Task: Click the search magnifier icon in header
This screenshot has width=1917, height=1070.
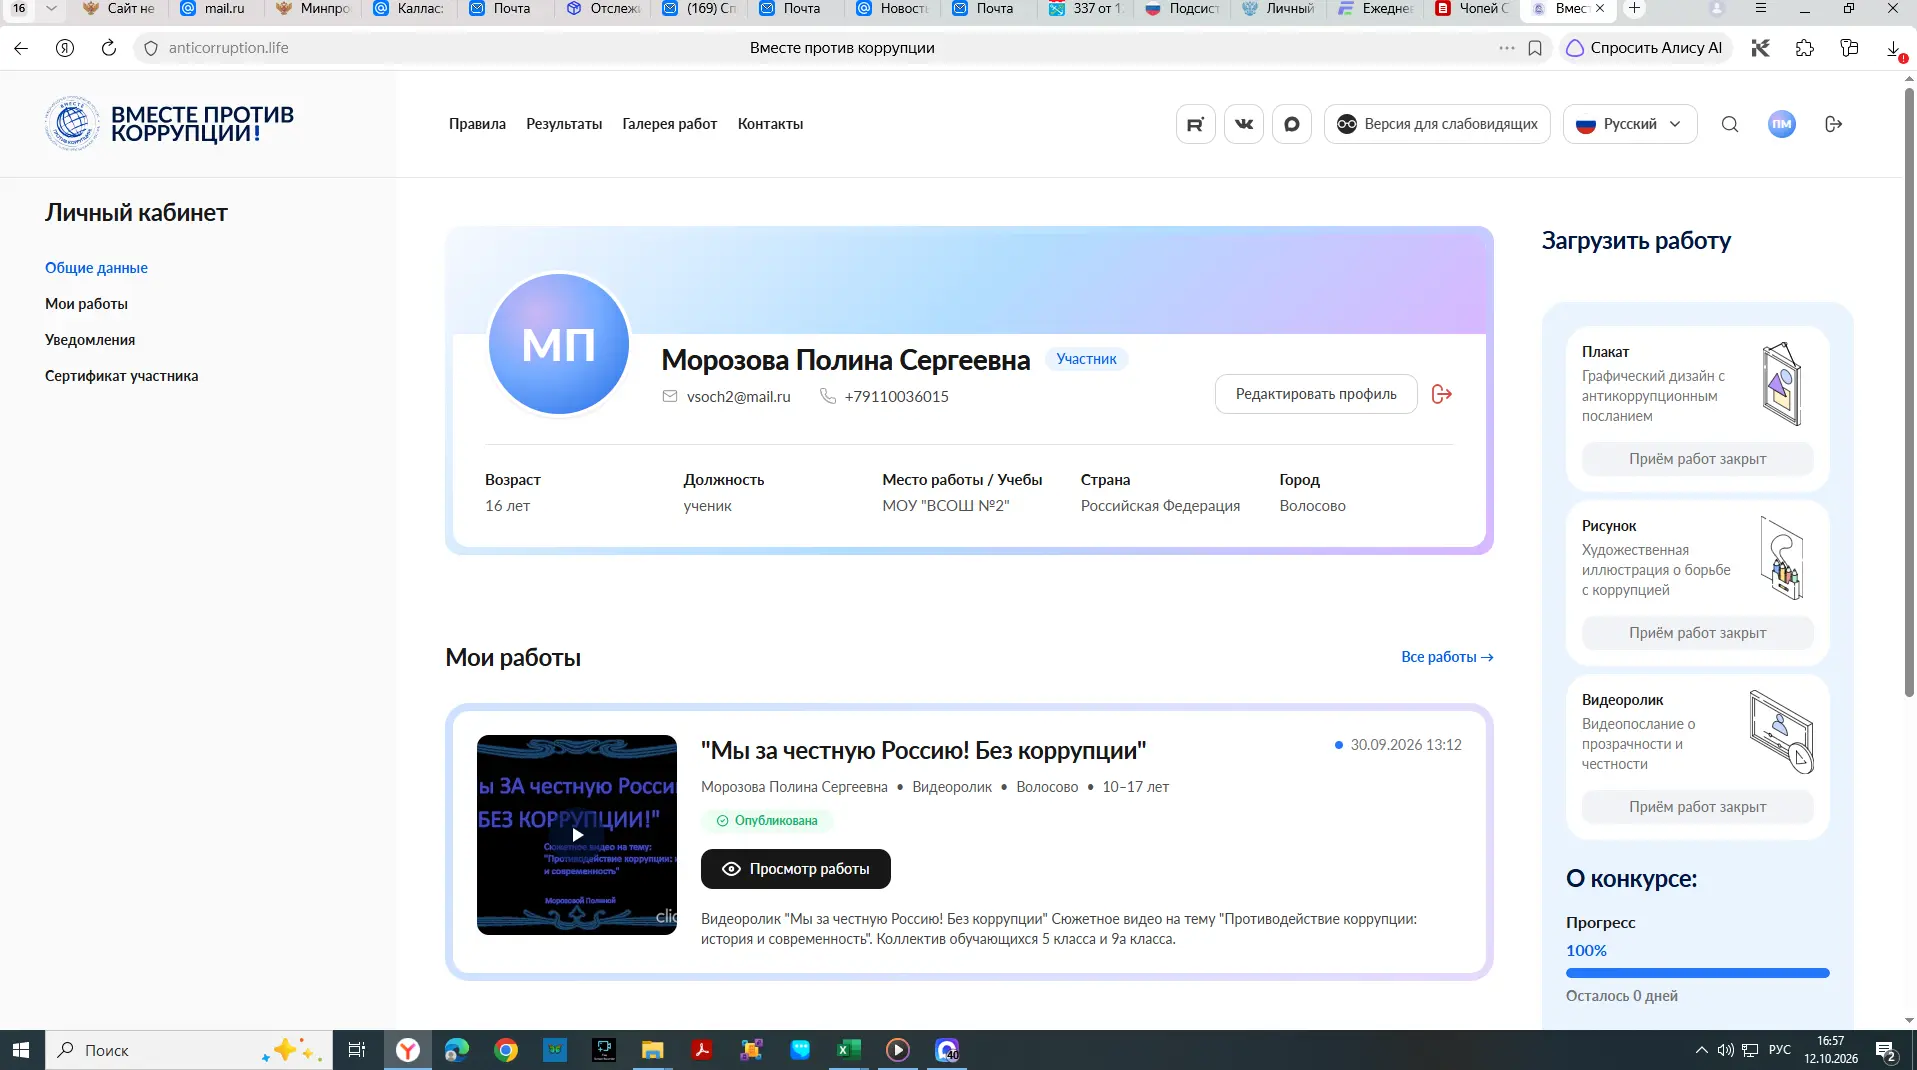Action: [x=1729, y=124]
